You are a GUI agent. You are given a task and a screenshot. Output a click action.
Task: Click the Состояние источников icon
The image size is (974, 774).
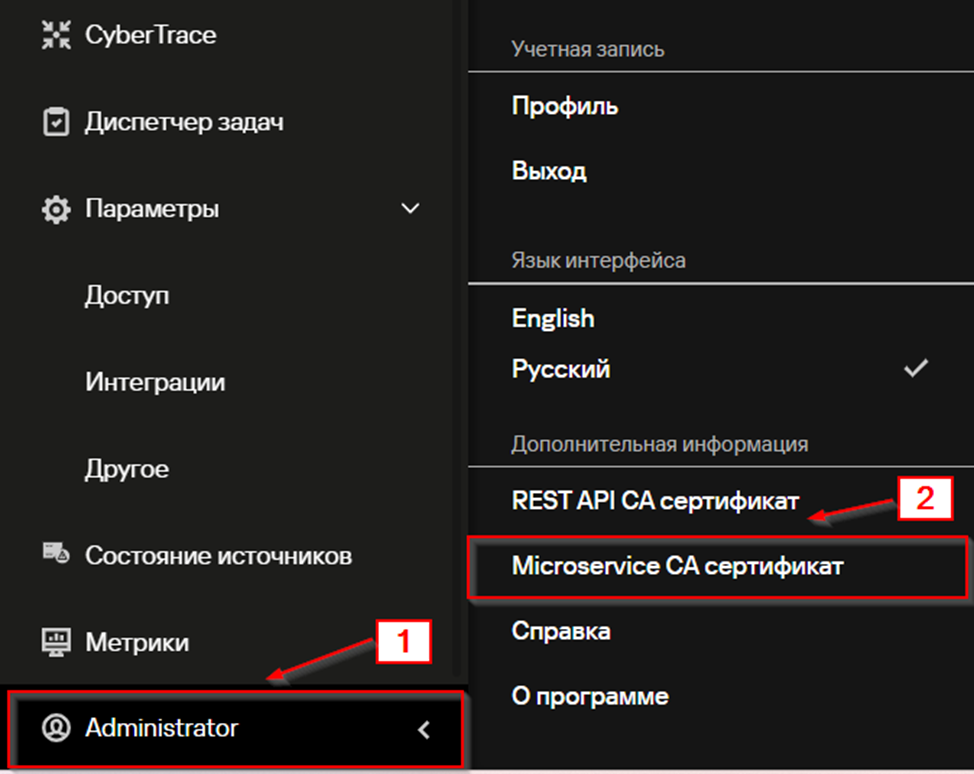click(x=56, y=556)
